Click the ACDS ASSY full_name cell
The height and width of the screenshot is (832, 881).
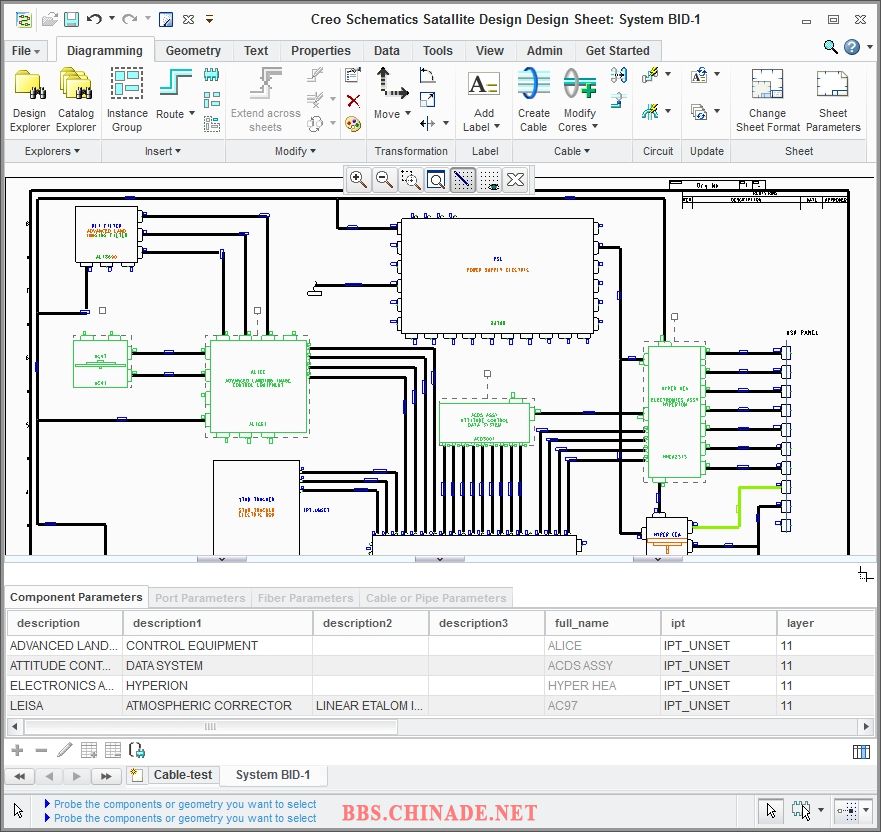click(602, 666)
